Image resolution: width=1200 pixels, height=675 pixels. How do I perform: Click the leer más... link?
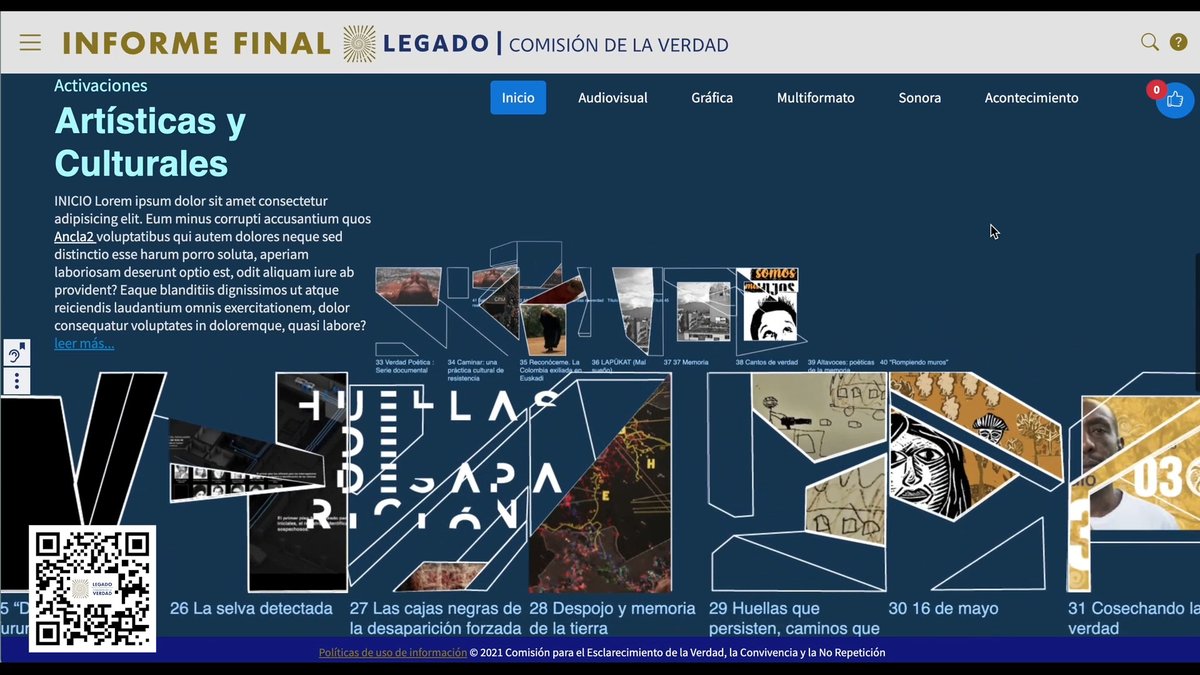84,344
